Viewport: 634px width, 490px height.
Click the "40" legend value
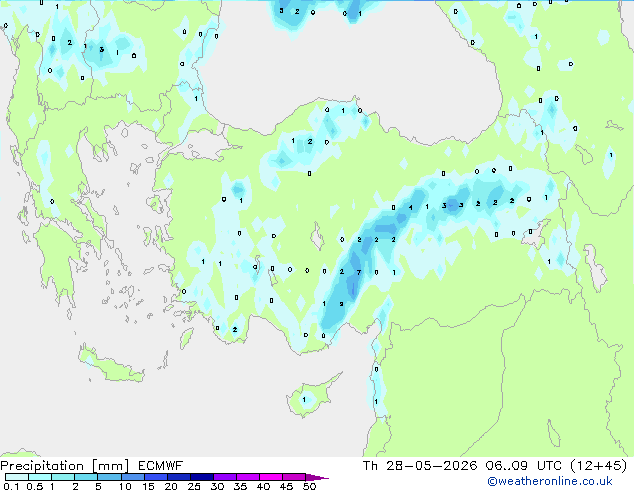263,486
